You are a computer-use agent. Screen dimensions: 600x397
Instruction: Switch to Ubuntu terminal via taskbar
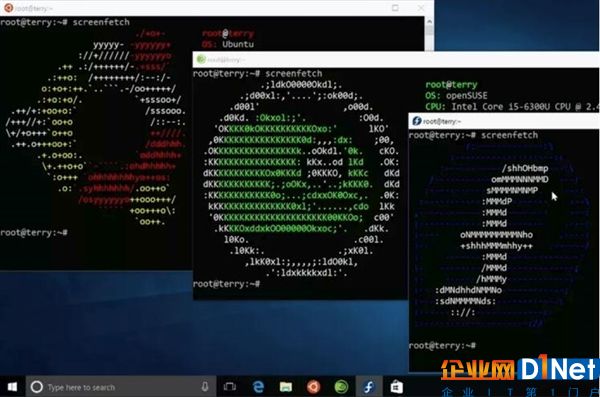point(313,387)
